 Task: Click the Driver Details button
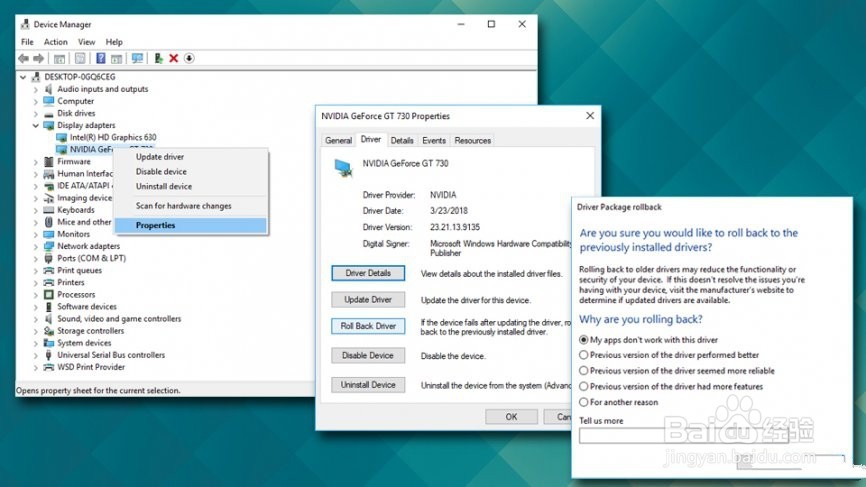(x=368, y=273)
